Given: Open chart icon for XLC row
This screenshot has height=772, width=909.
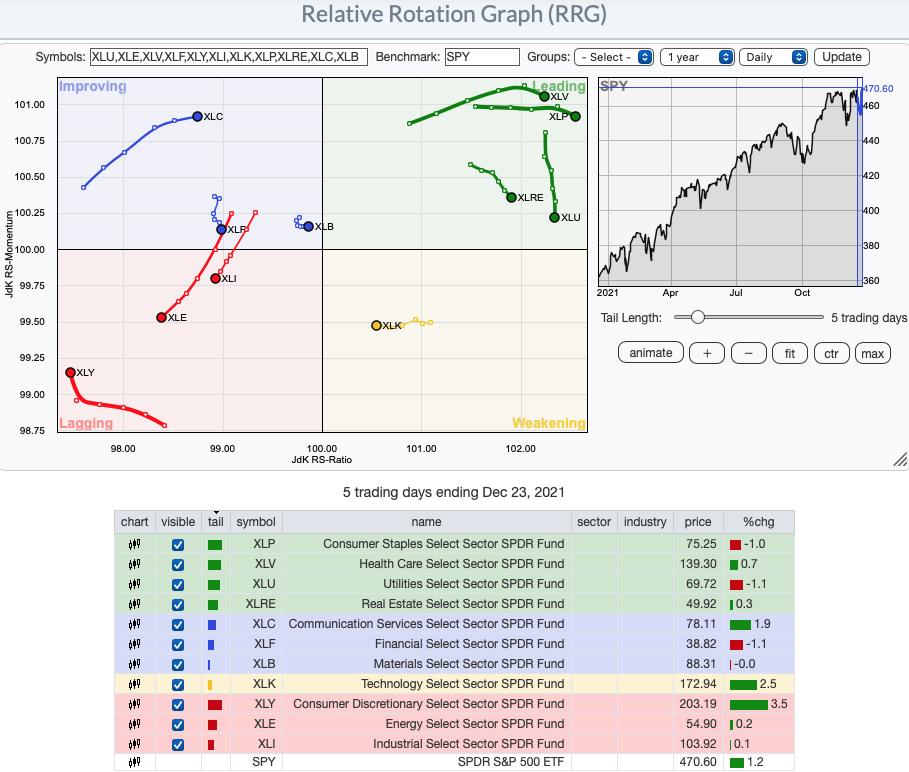Looking at the screenshot, I should tap(134, 624).
